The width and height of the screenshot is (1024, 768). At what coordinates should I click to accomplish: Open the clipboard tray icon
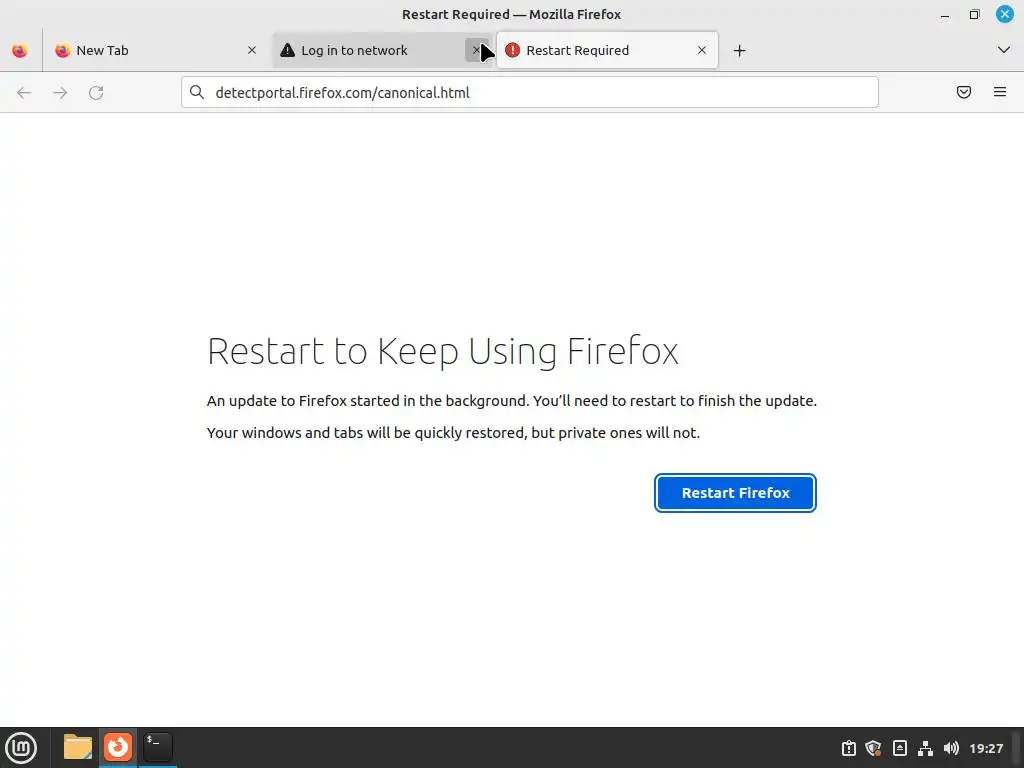(849, 748)
